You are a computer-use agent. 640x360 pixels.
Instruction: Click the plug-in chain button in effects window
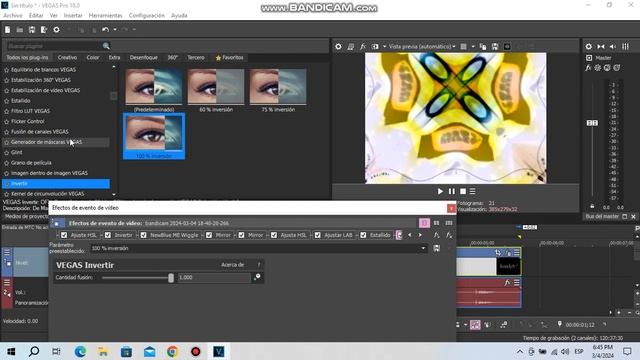(x=437, y=235)
